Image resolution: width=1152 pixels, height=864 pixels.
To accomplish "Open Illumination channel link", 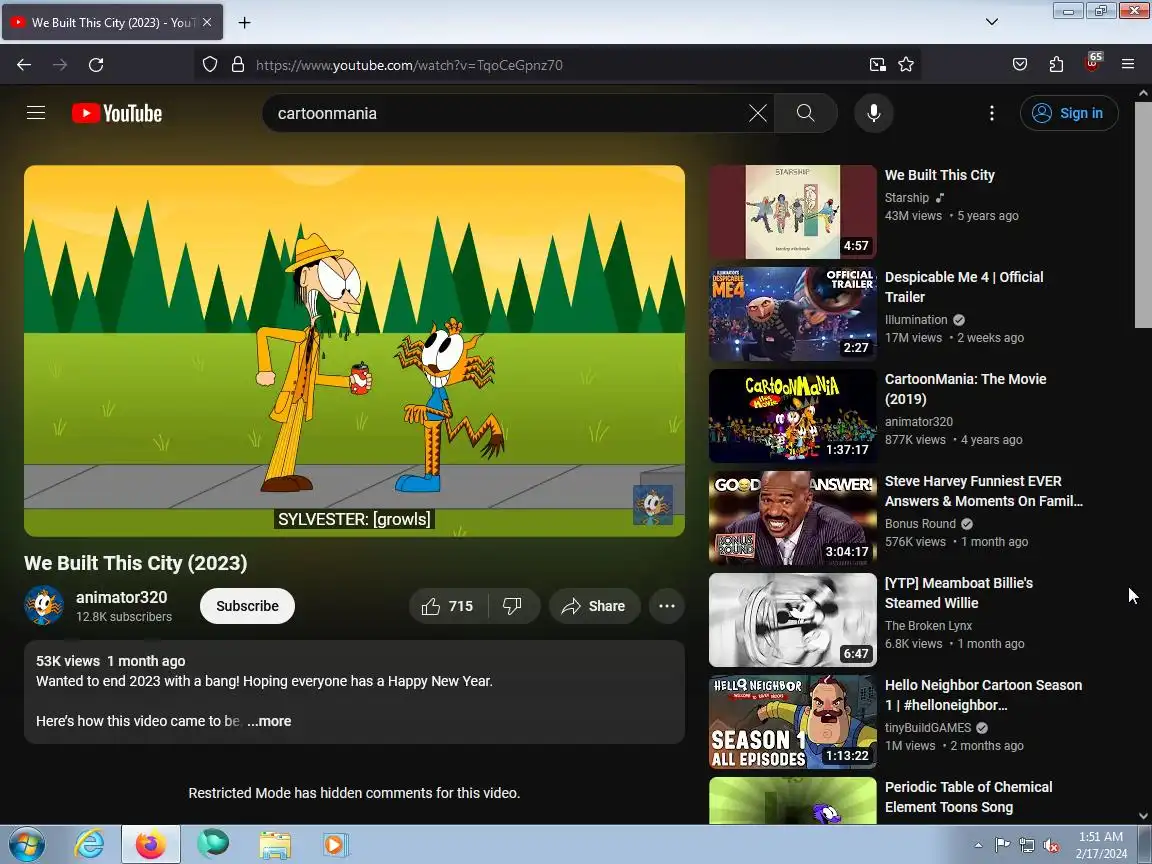I will 916,320.
